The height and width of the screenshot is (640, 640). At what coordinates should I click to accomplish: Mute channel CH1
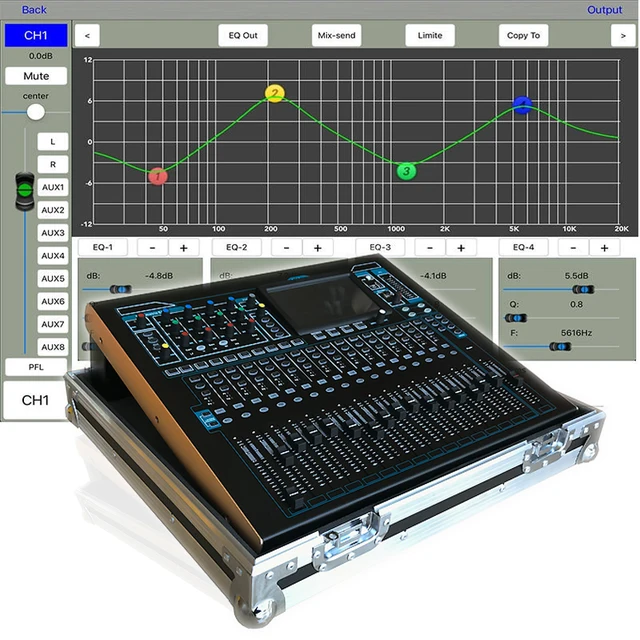tap(36, 76)
